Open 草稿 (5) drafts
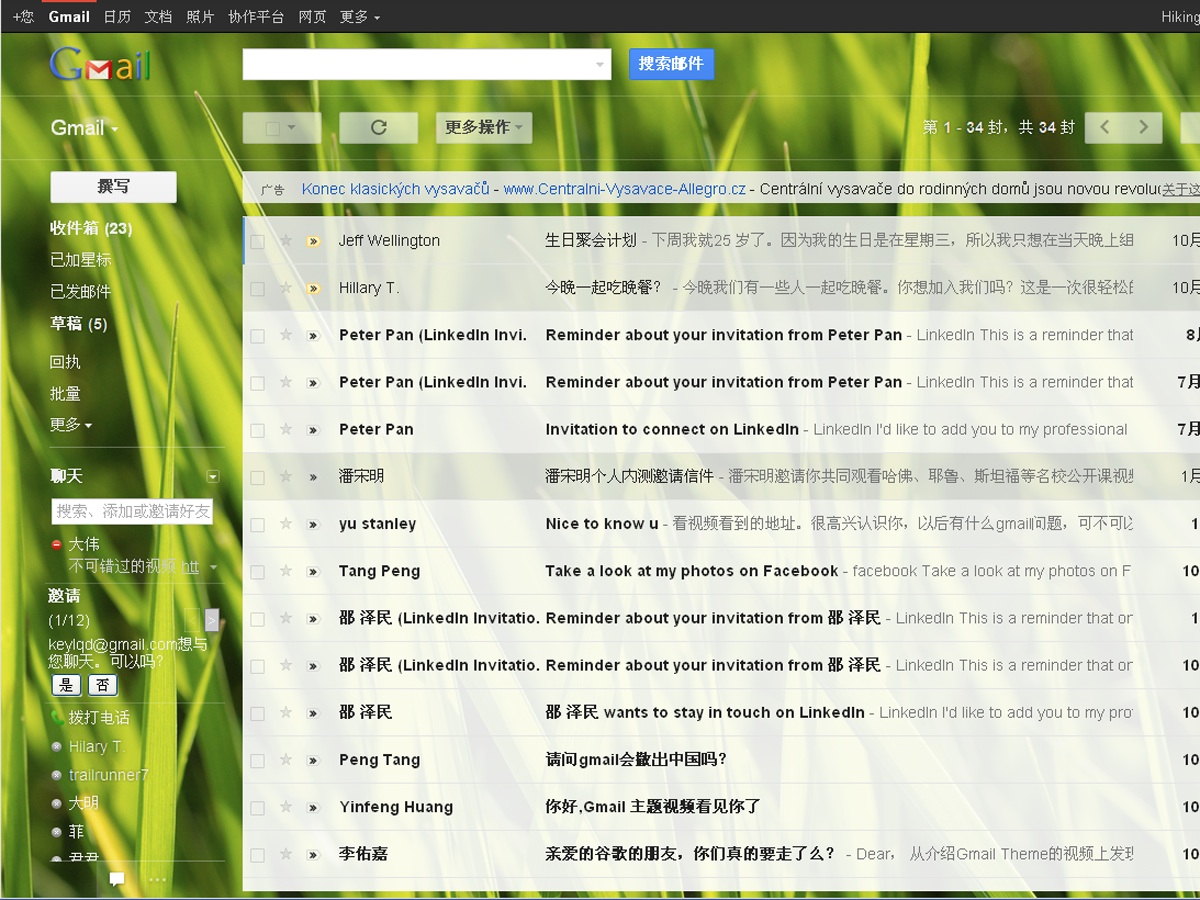Screen dimensions: 1200x900 click(78, 324)
